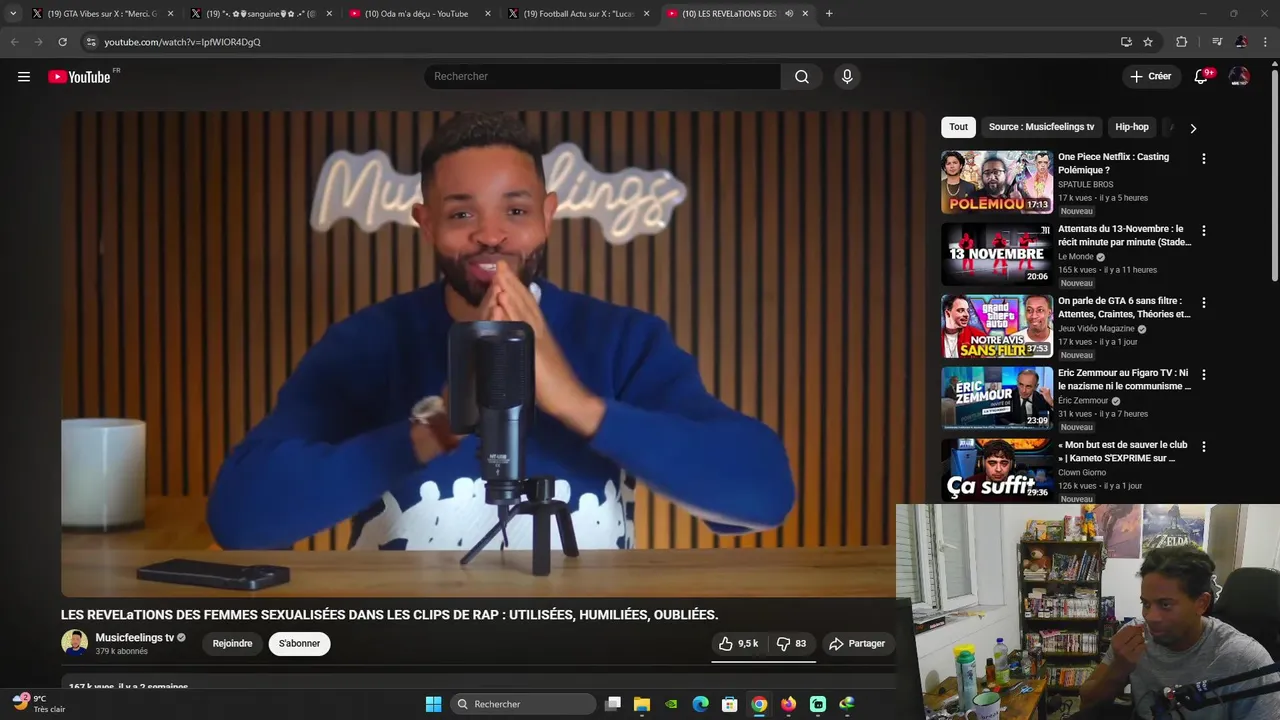1280x720 pixels.
Task: Open the tab search dropdown arrow
Action: tap(13, 14)
